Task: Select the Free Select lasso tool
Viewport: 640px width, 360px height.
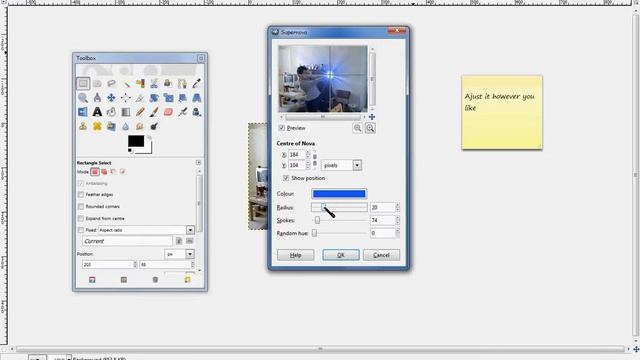Action: coord(111,84)
